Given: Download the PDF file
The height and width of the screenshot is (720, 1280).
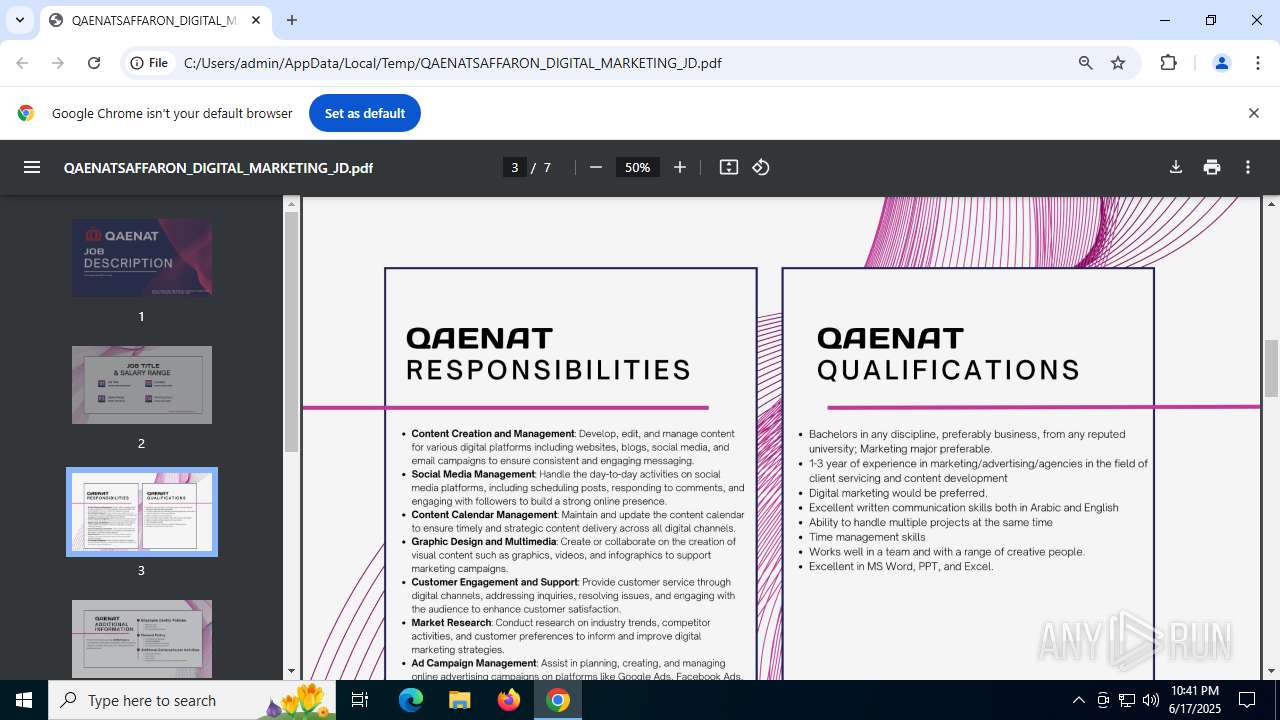Looking at the screenshot, I should tap(1176, 167).
